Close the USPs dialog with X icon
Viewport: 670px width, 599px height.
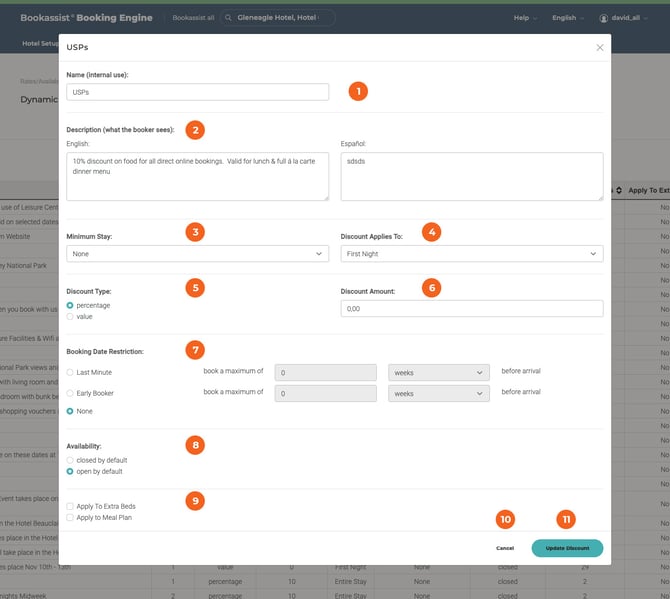tap(600, 47)
